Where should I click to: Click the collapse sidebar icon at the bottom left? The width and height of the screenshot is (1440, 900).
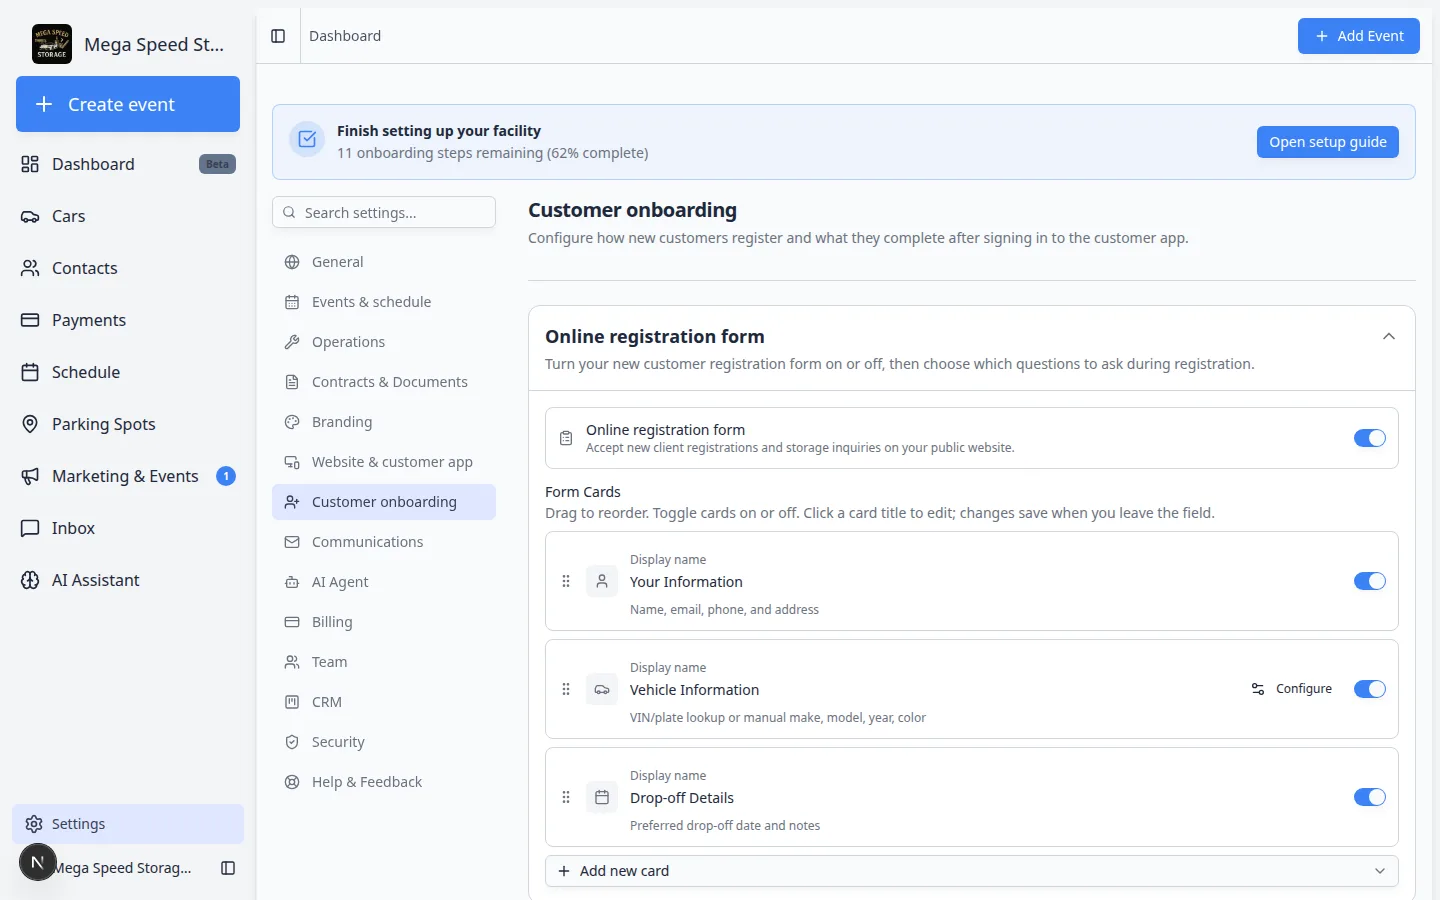click(228, 868)
